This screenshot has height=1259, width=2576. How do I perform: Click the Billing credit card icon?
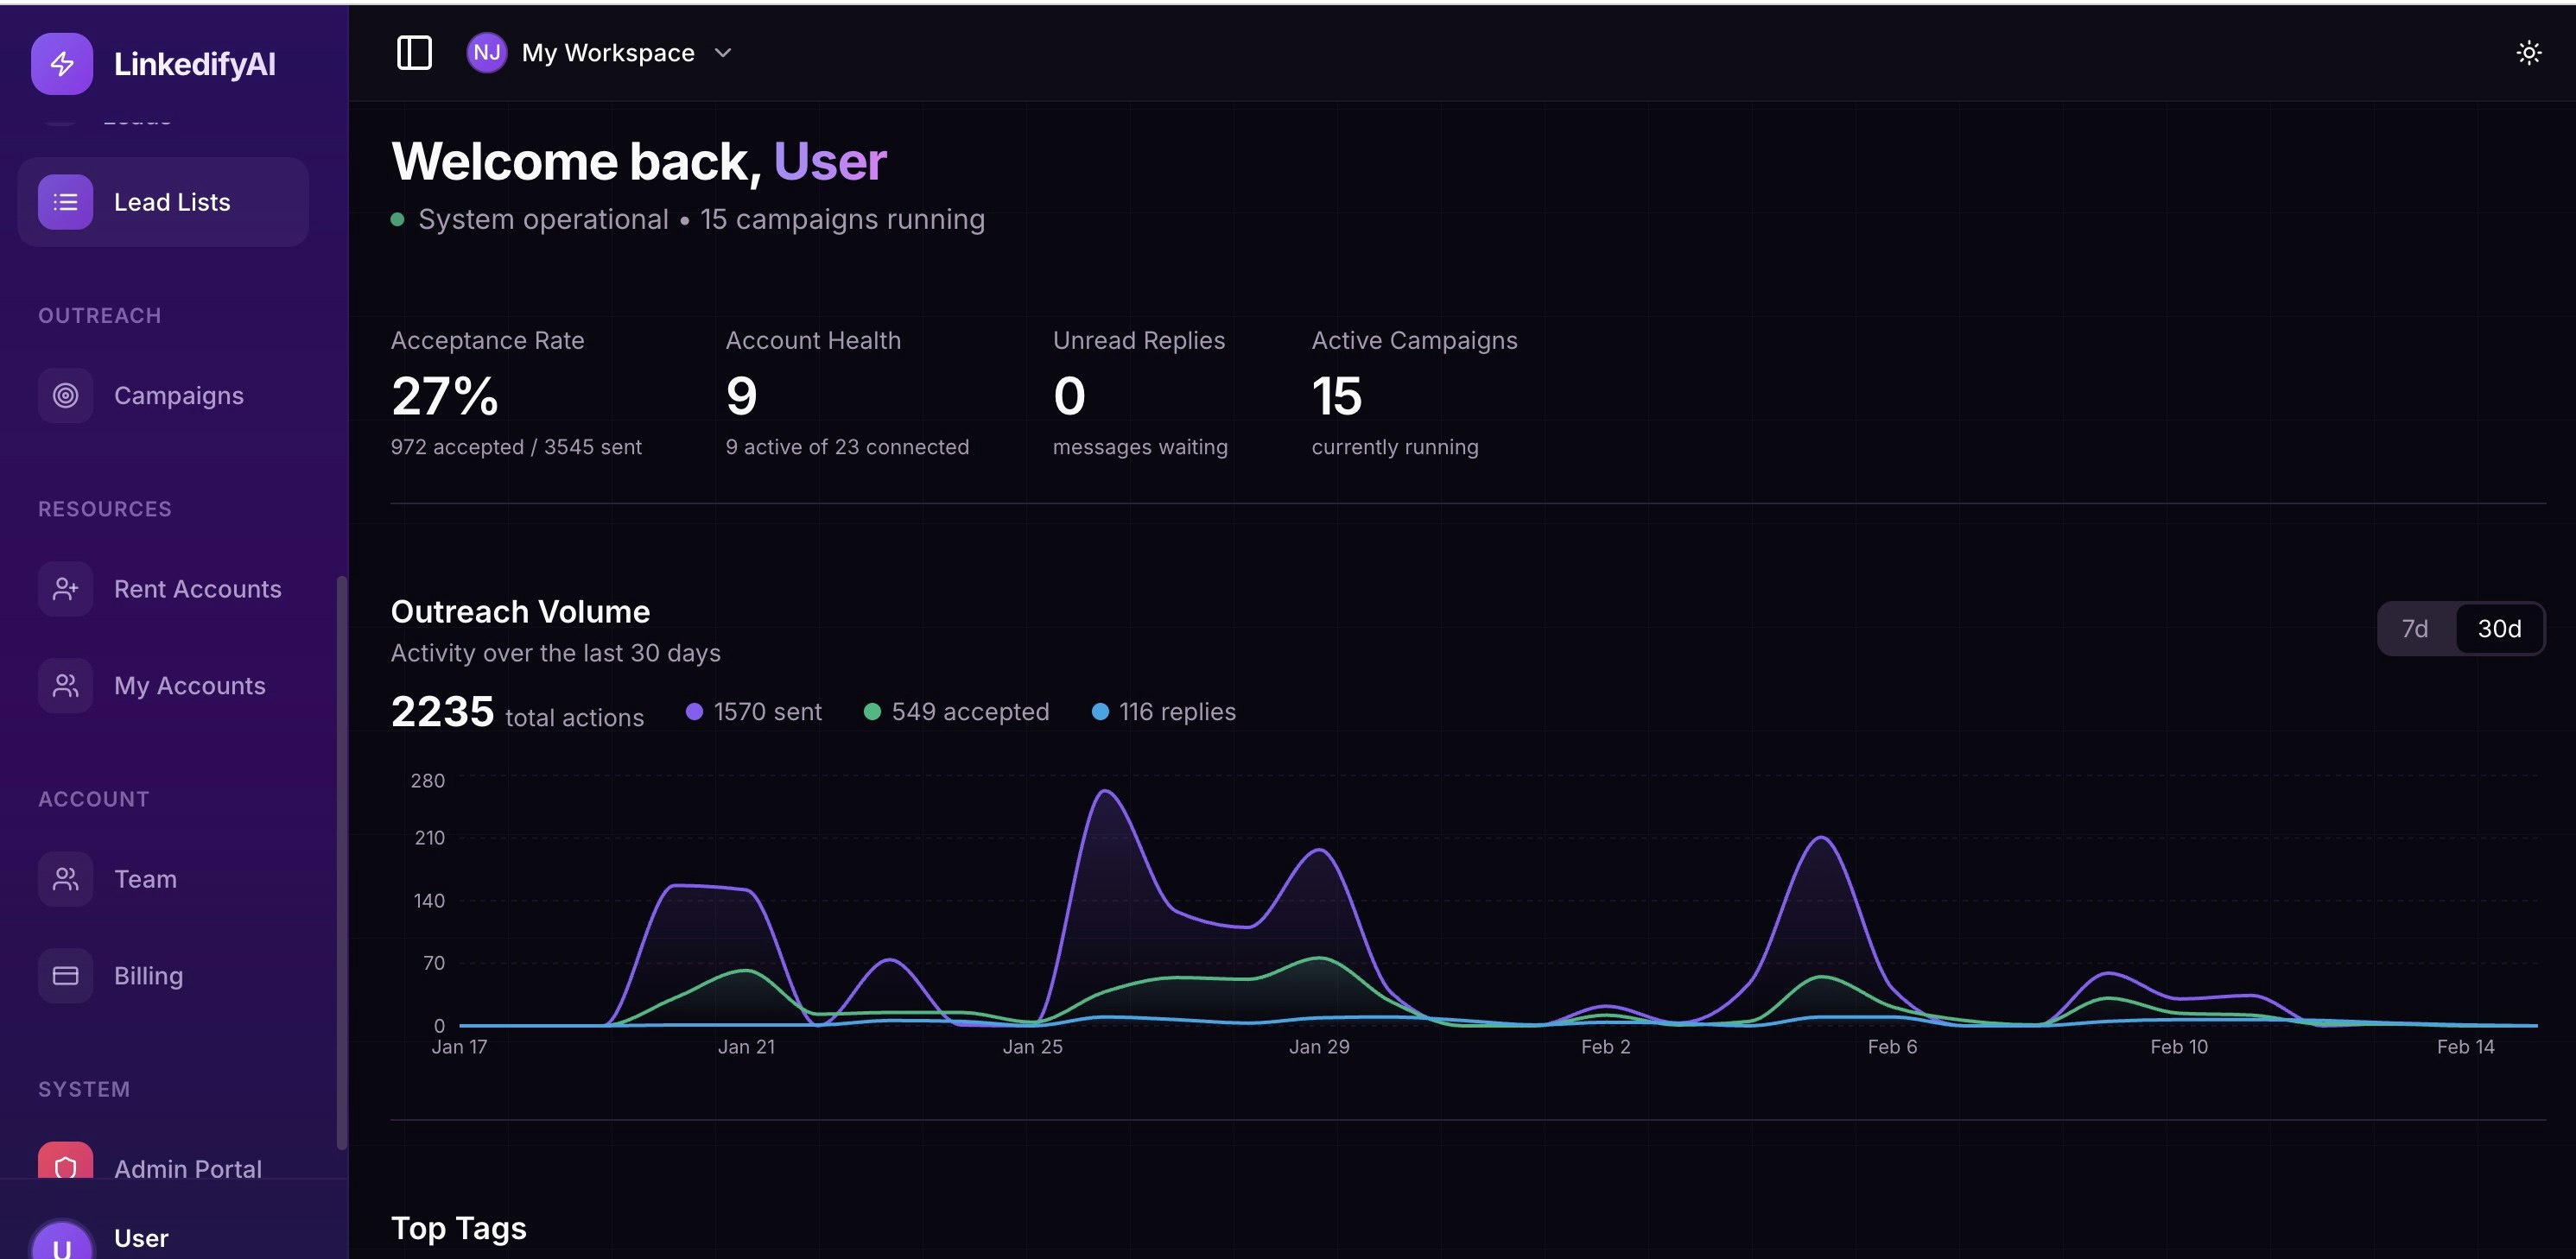66,976
